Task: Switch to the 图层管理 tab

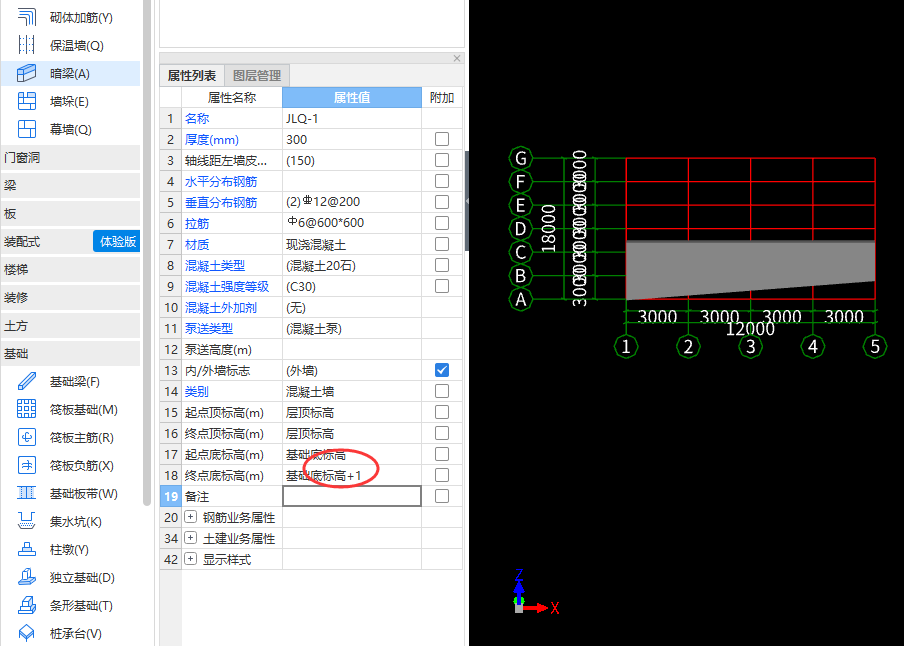Action: (257, 76)
